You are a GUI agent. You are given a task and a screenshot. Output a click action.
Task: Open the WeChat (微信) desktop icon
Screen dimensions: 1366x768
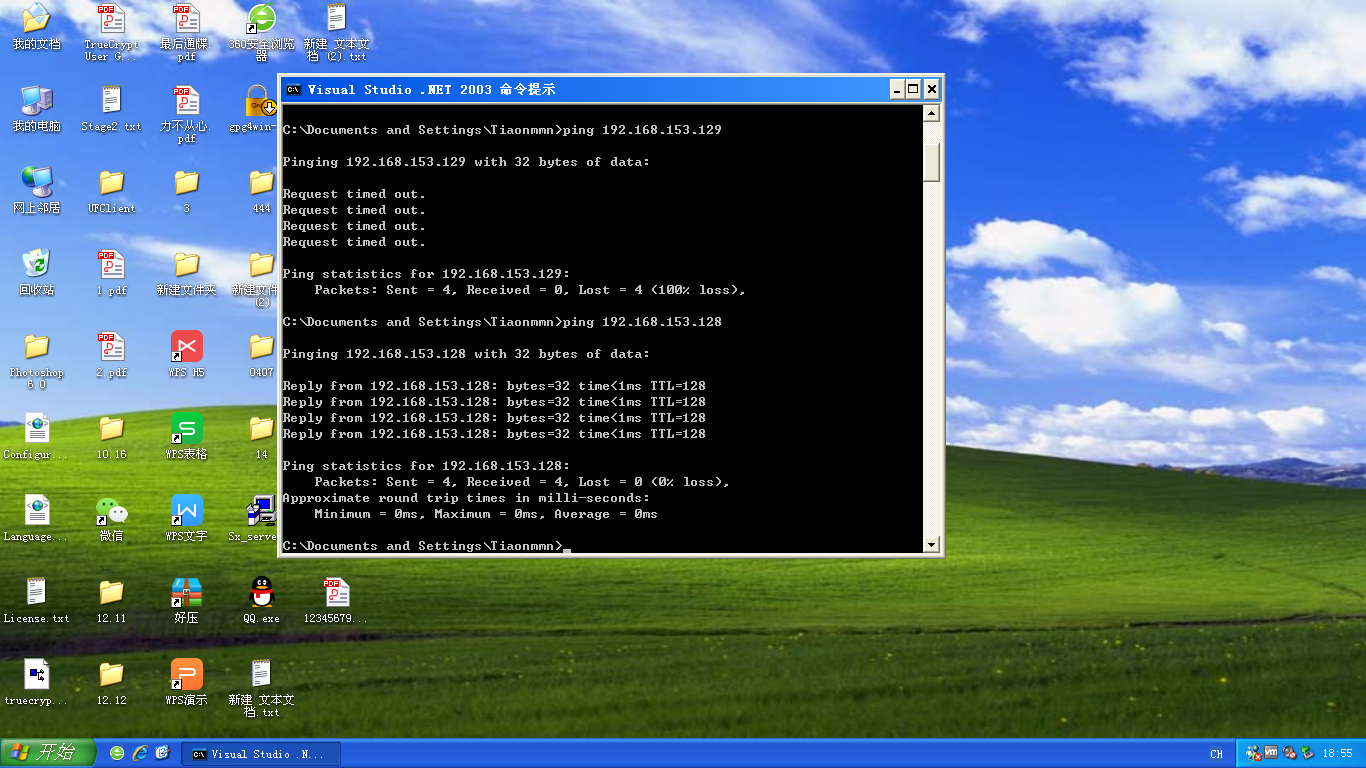[111, 511]
